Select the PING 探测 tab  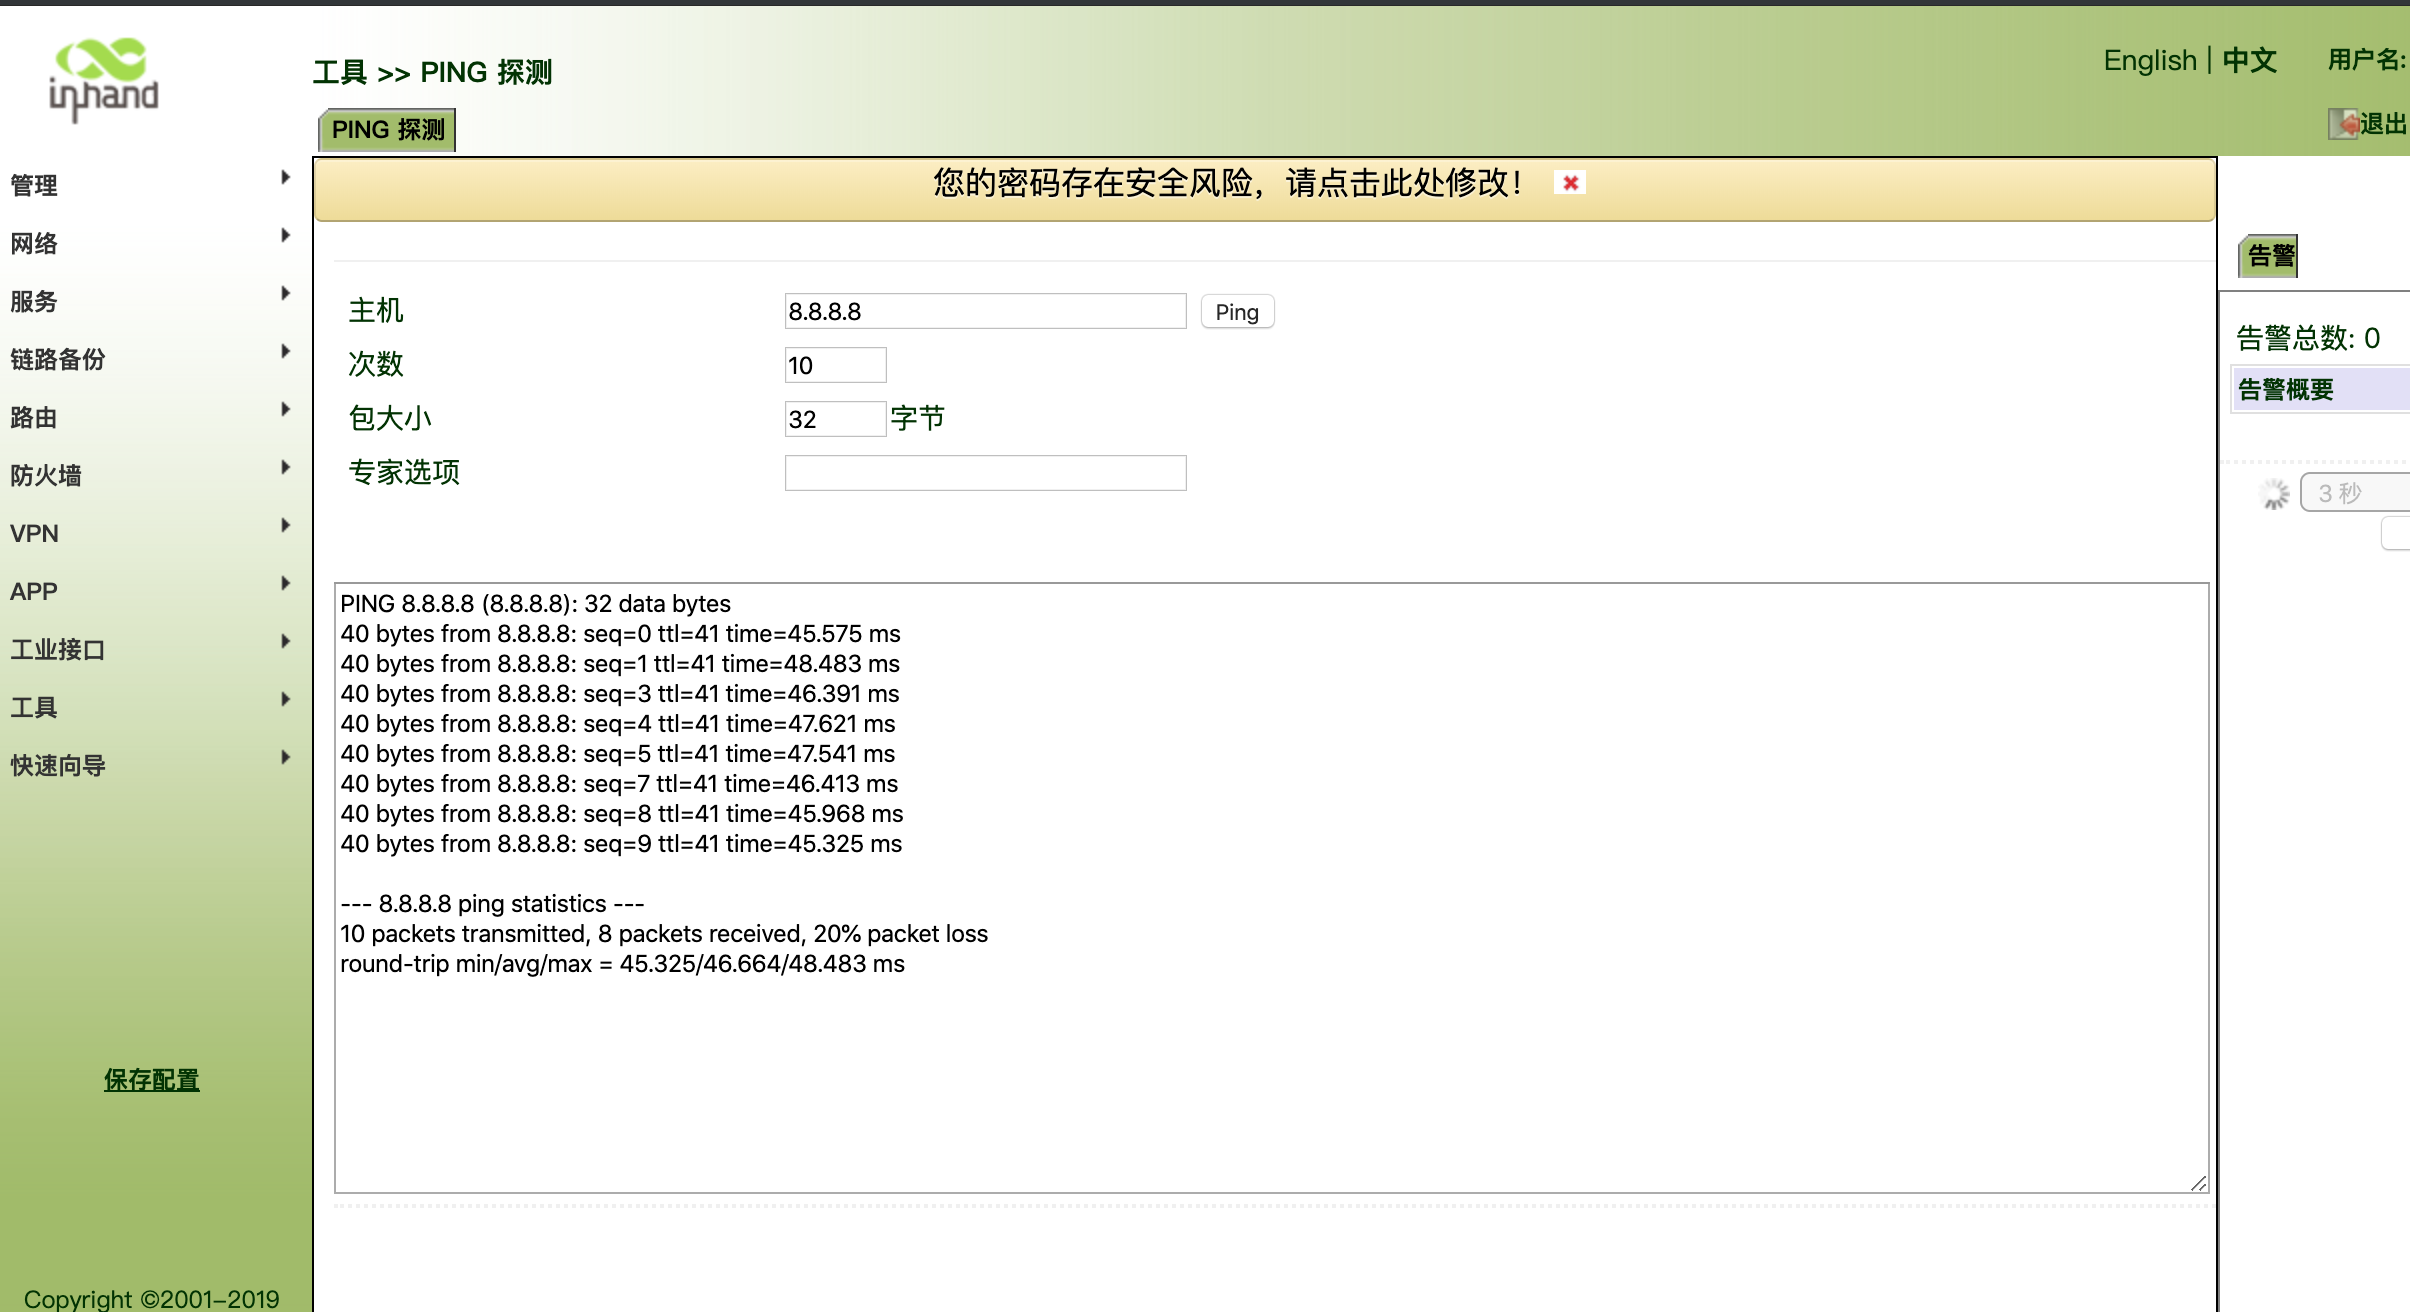point(388,130)
